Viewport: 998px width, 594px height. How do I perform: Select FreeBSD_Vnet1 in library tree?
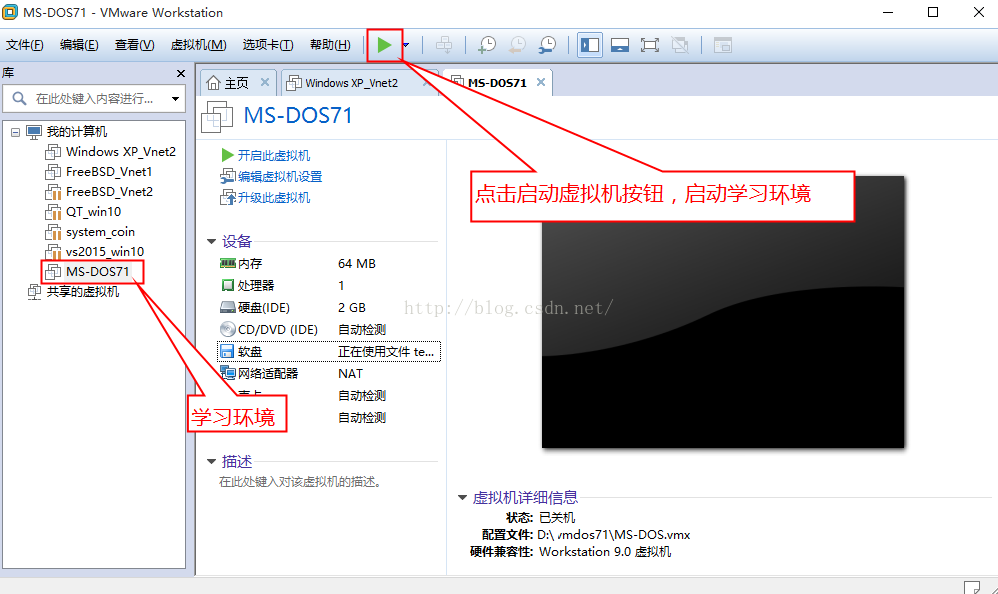109,172
